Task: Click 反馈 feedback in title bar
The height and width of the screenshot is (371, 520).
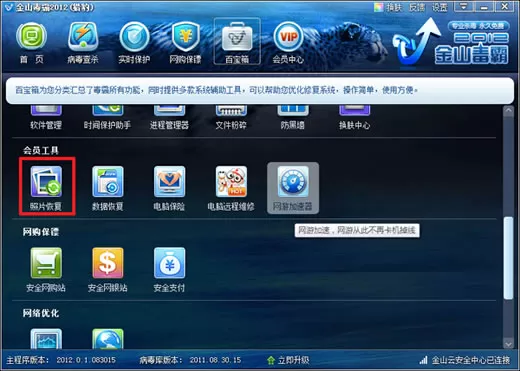Action: 417,7
